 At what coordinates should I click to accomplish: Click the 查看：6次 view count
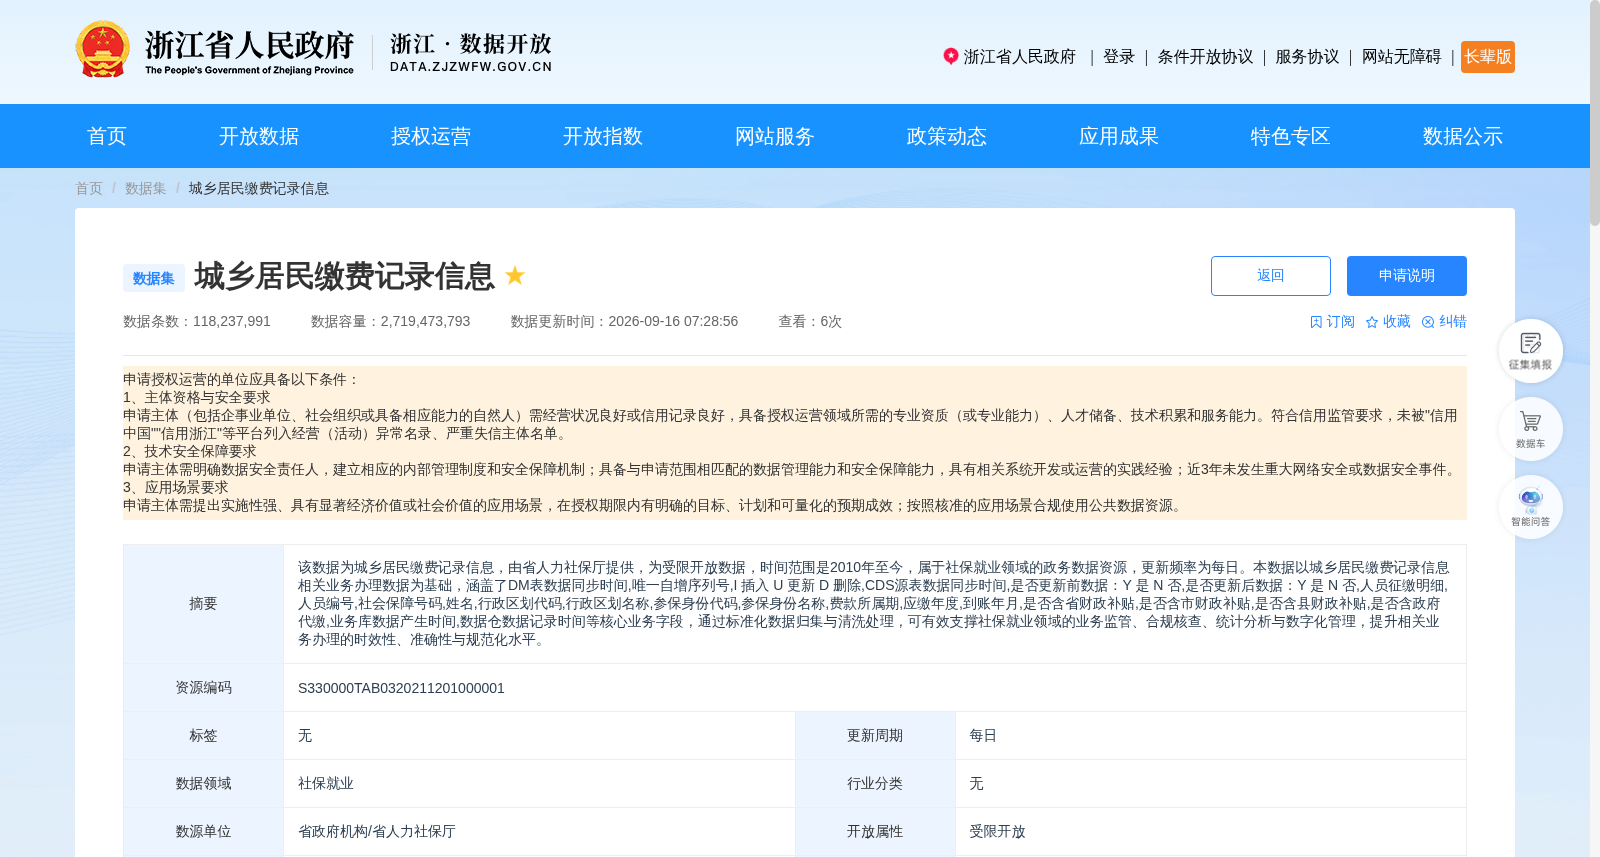[x=810, y=321]
